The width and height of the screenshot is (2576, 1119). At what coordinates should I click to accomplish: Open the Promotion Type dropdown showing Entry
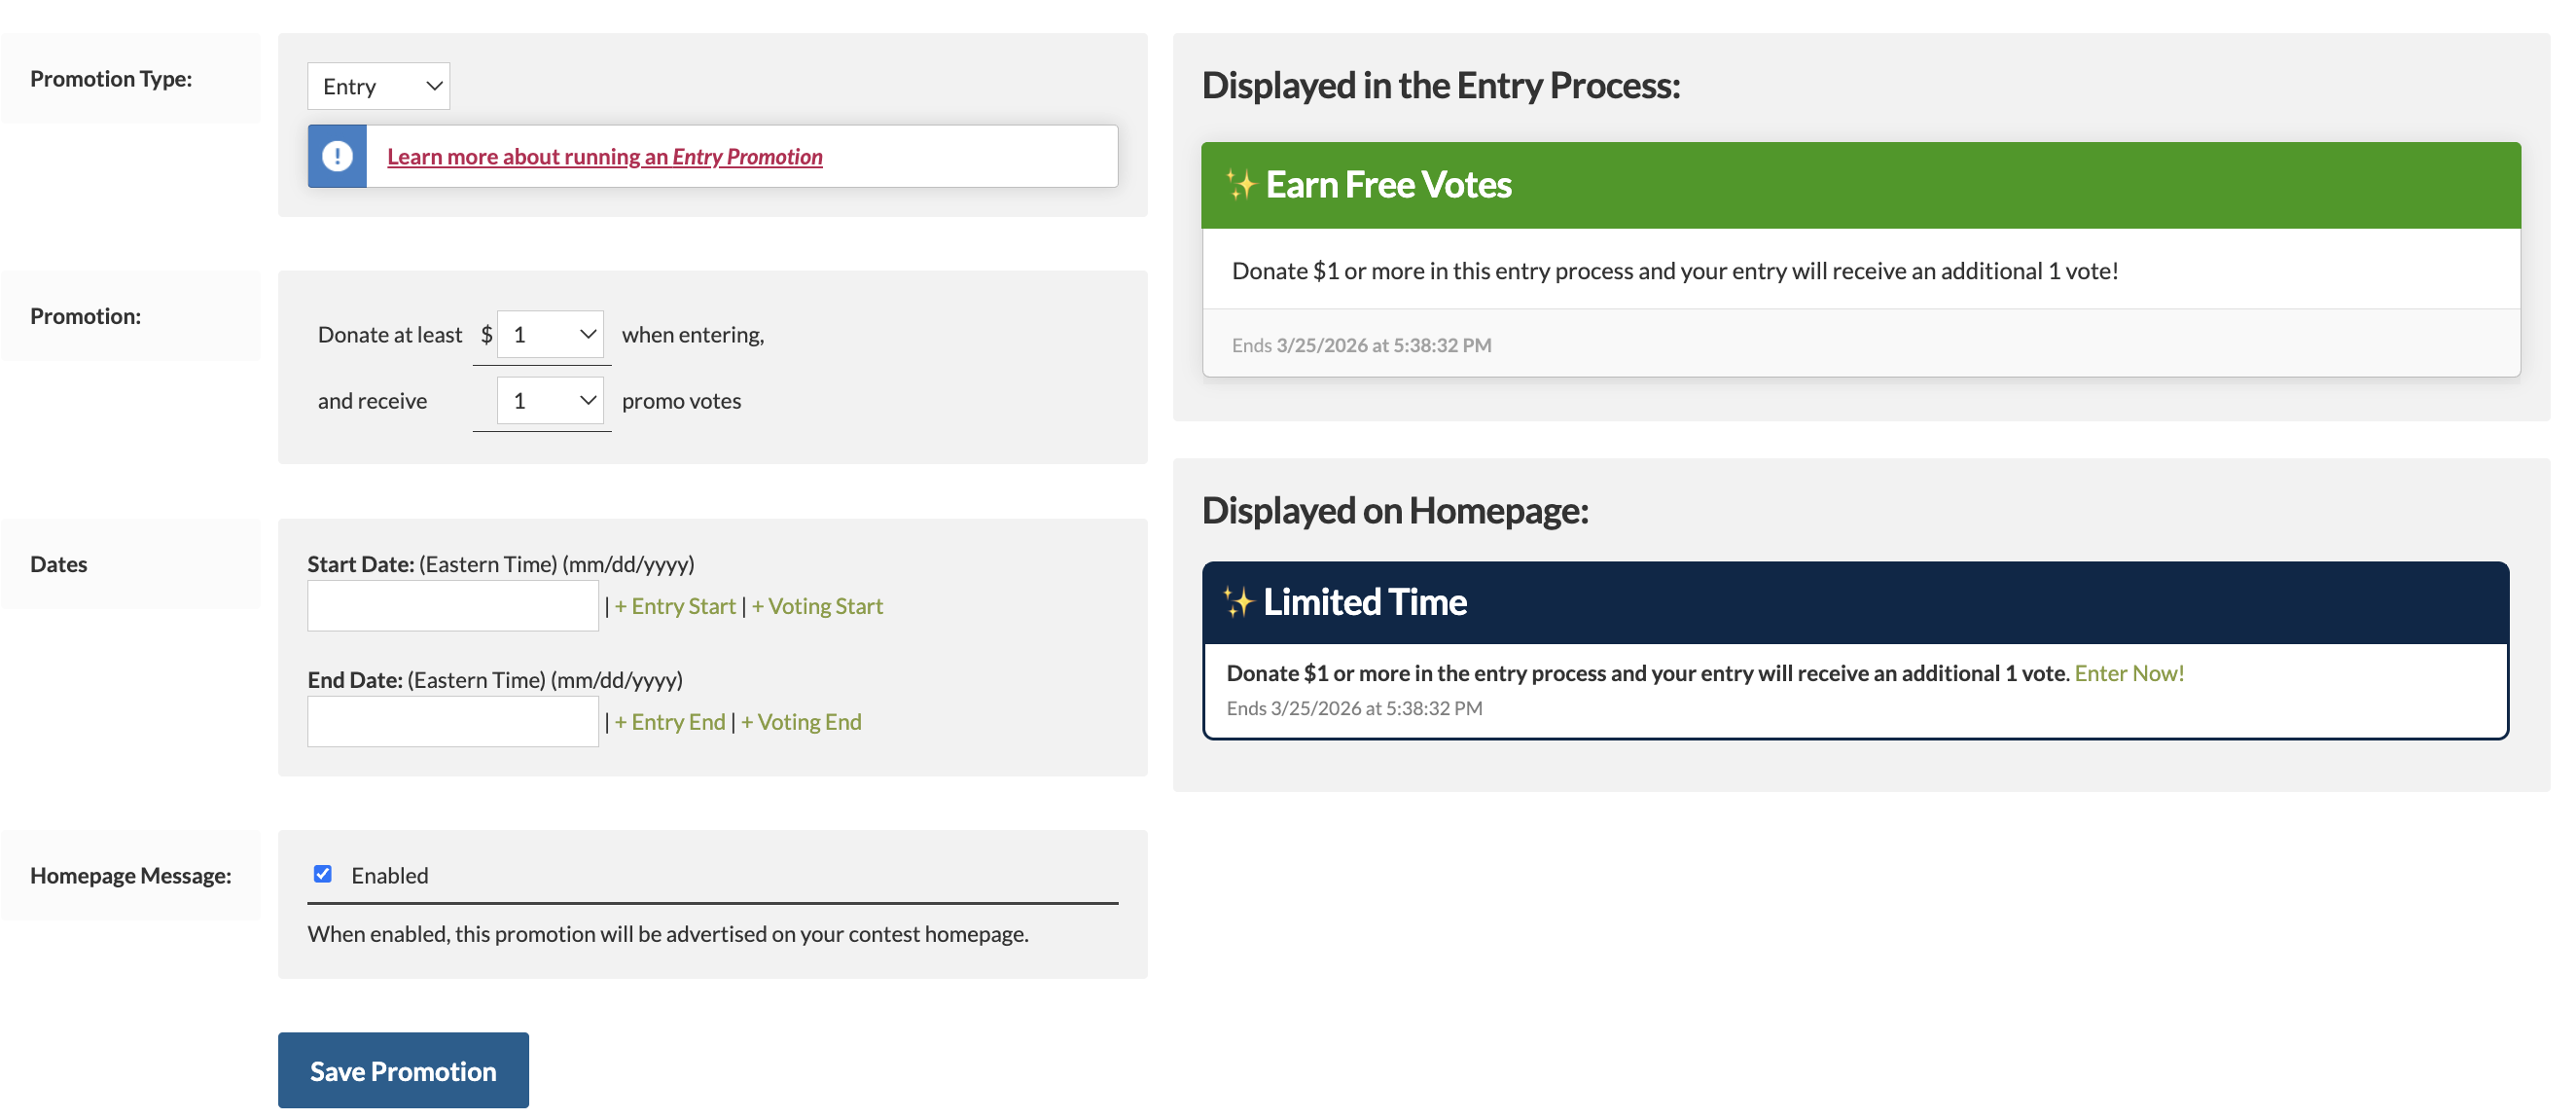pyautogui.click(x=378, y=86)
